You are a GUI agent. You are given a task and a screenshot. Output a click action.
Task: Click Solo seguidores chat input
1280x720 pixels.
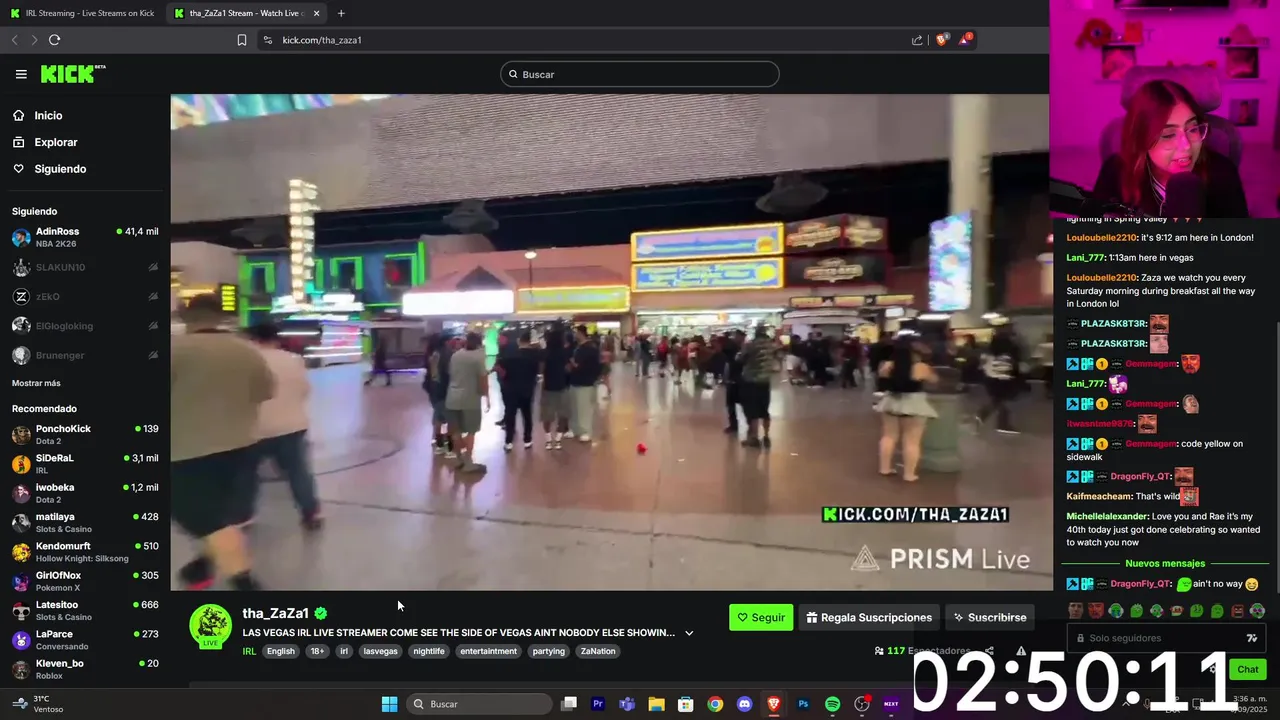[x=1165, y=638]
